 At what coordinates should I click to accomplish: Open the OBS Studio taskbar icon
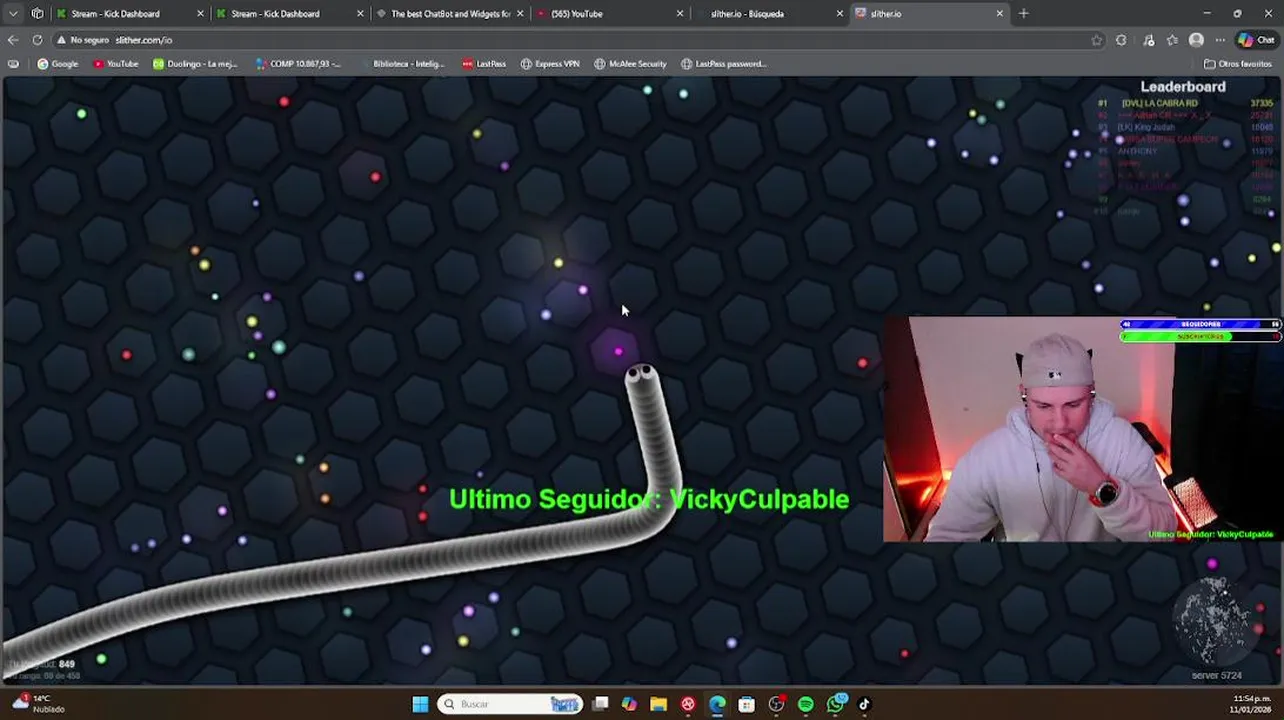click(x=776, y=704)
